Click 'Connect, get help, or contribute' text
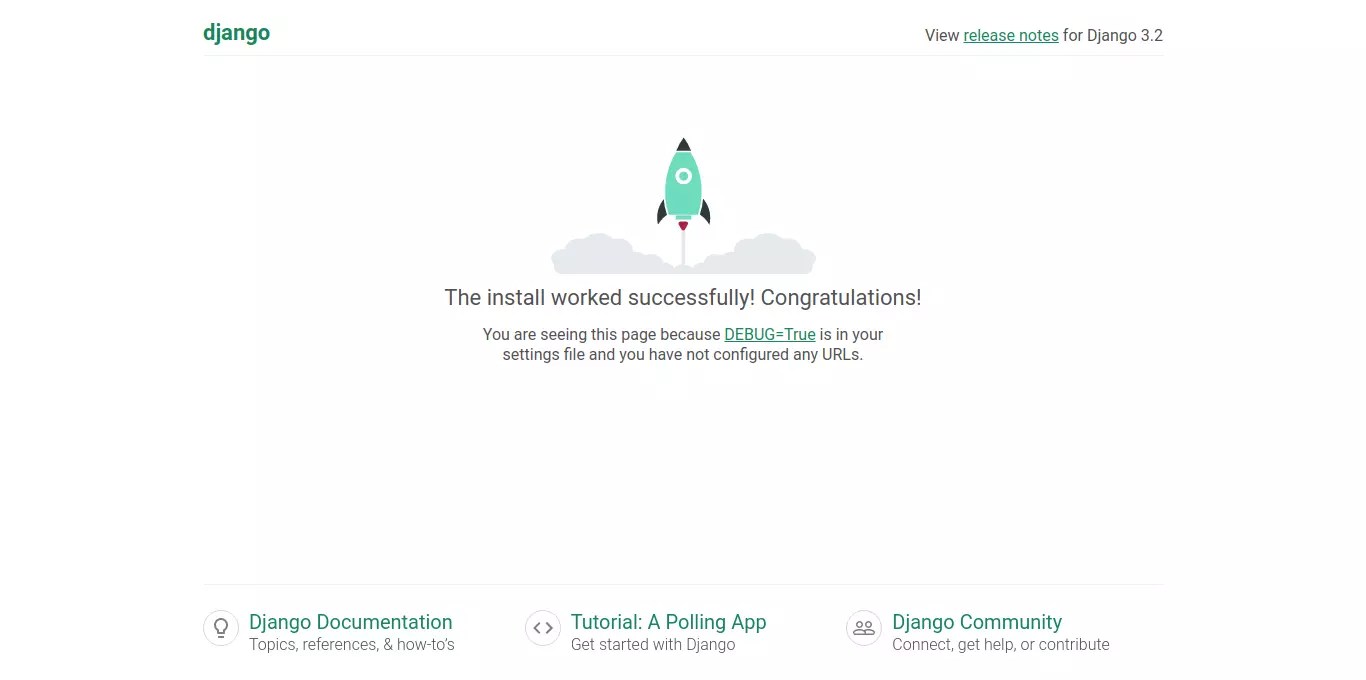The image size is (1366, 680). click(x=1001, y=645)
